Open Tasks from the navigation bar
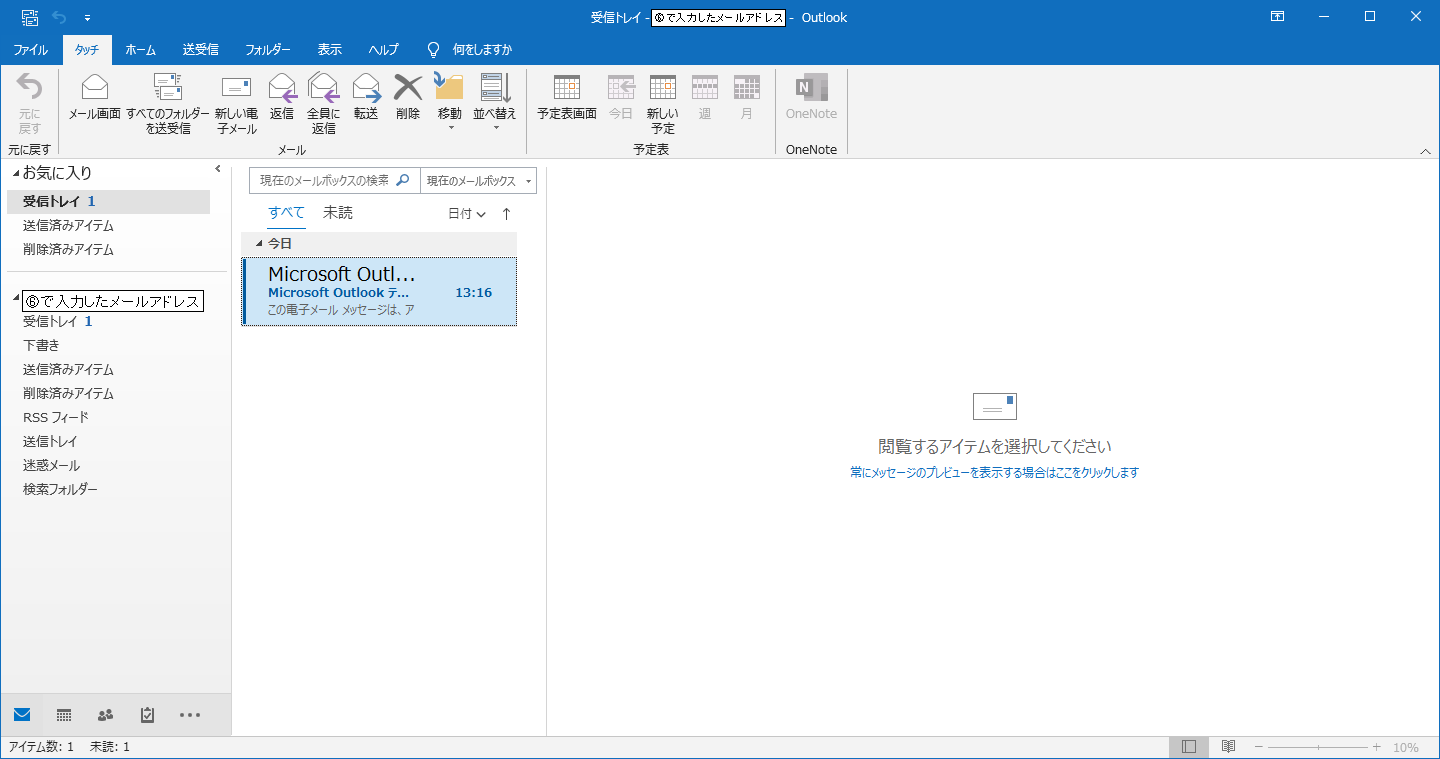The width and height of the screenshot is (1440, 759). 148,715
